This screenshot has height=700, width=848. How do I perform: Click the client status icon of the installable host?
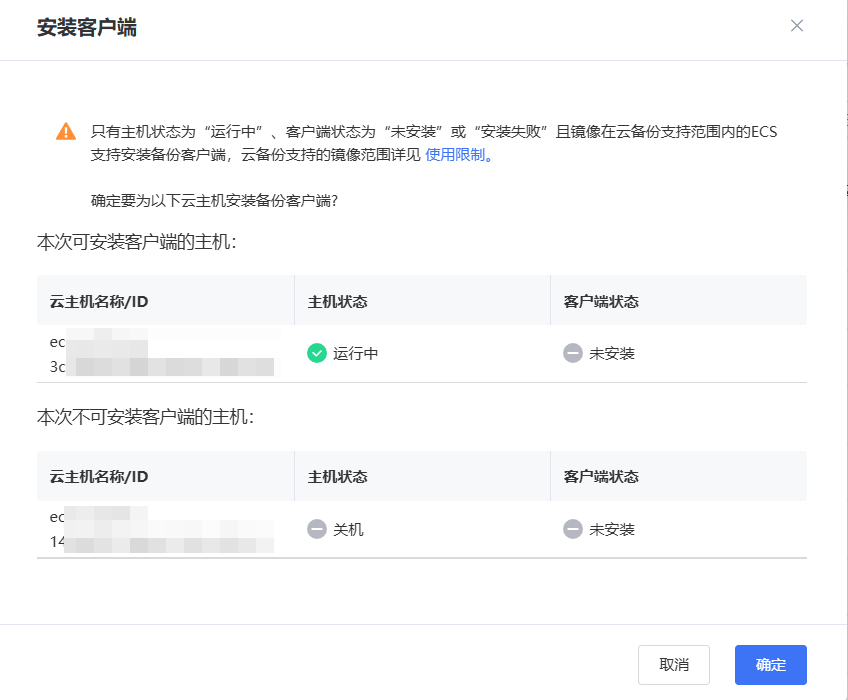(x=571, y=352)
